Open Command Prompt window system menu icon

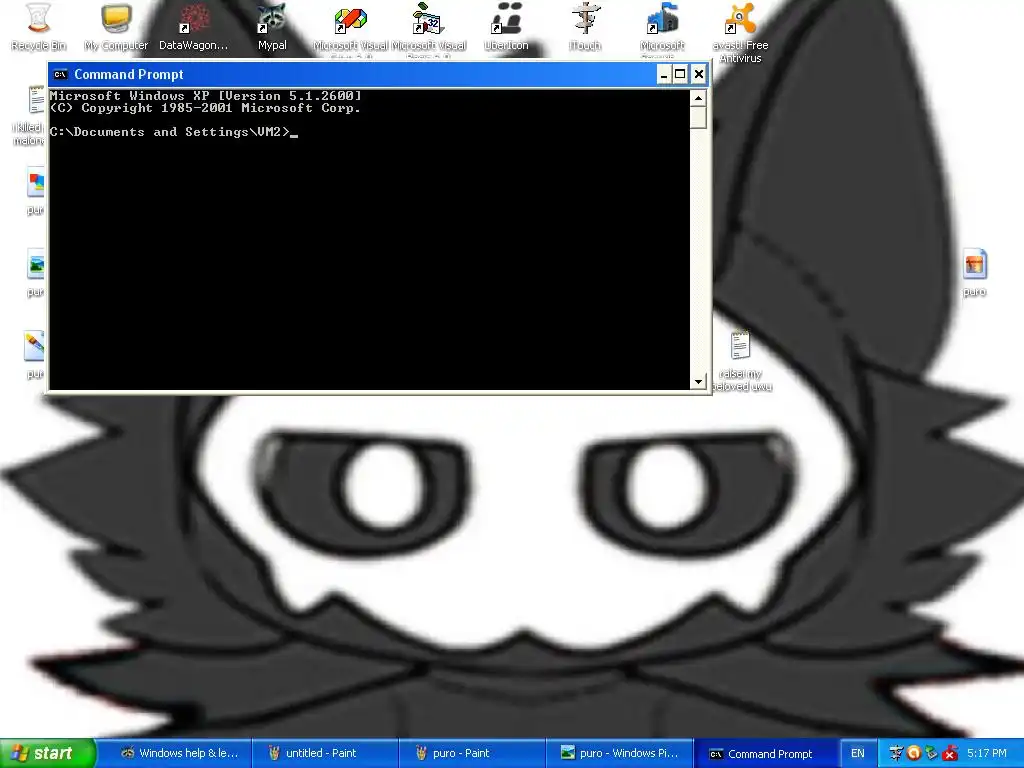point(61,74)
